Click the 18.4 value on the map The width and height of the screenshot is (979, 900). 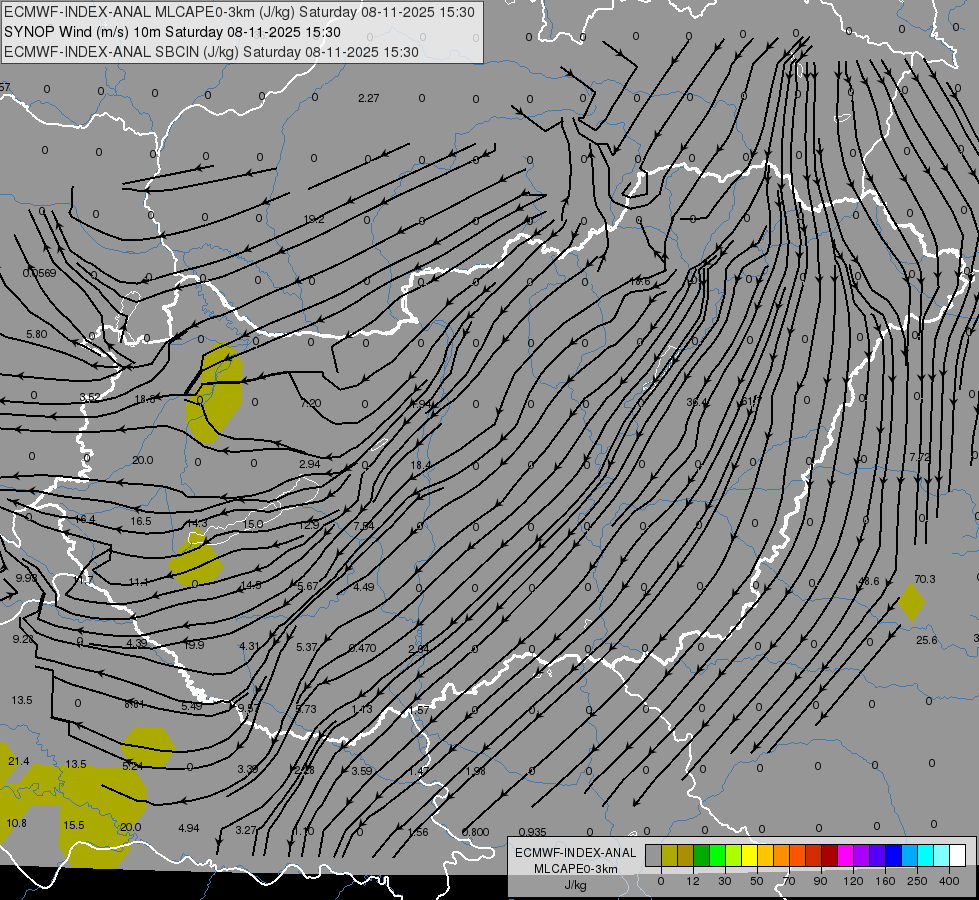coord(421,465)
